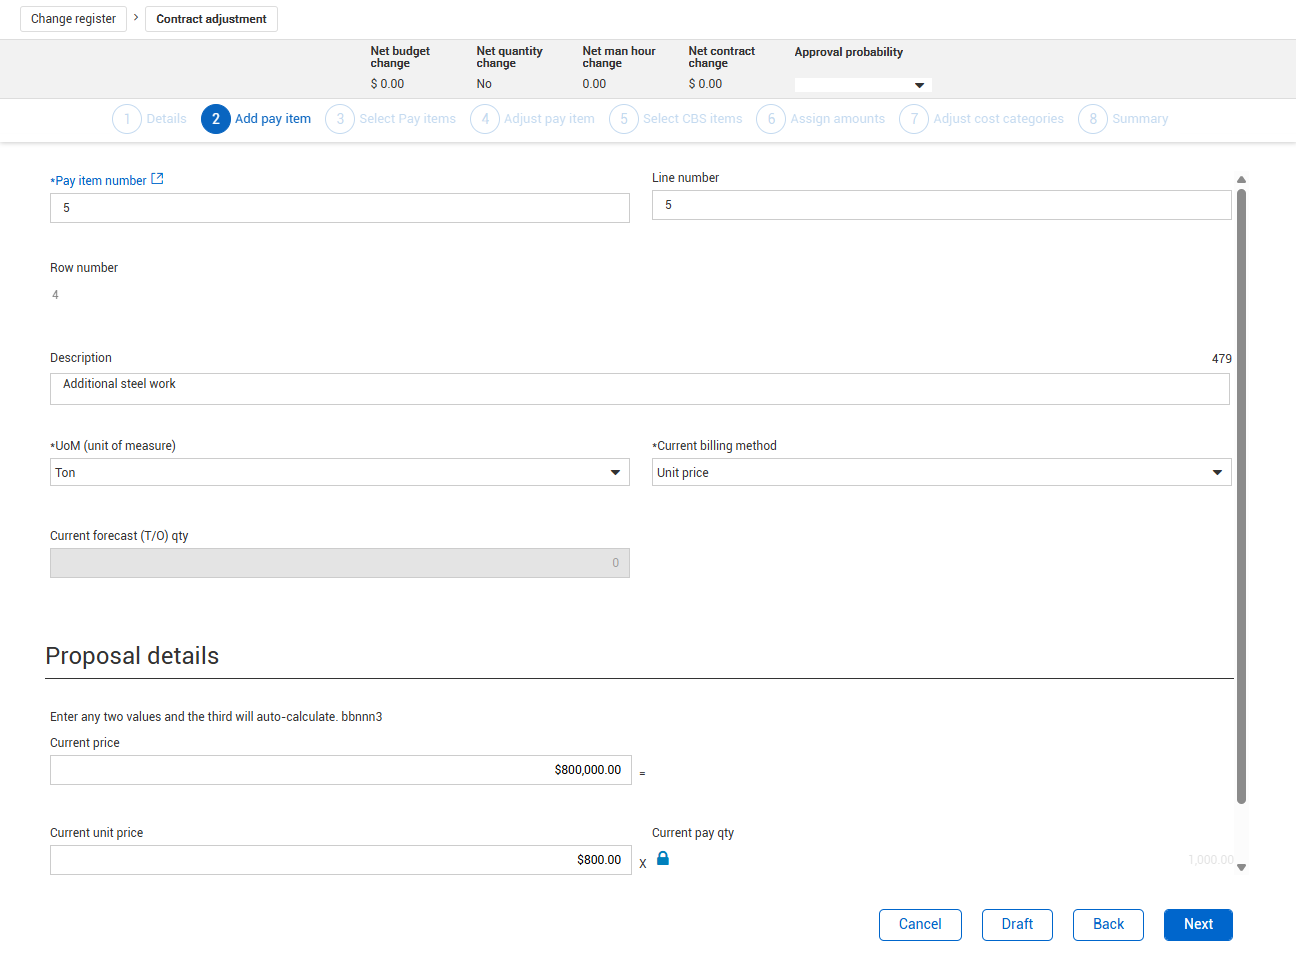1296x975 pixels.
Task: Toggle the lock icon beside Current pay qty
Action: point(663,859)
